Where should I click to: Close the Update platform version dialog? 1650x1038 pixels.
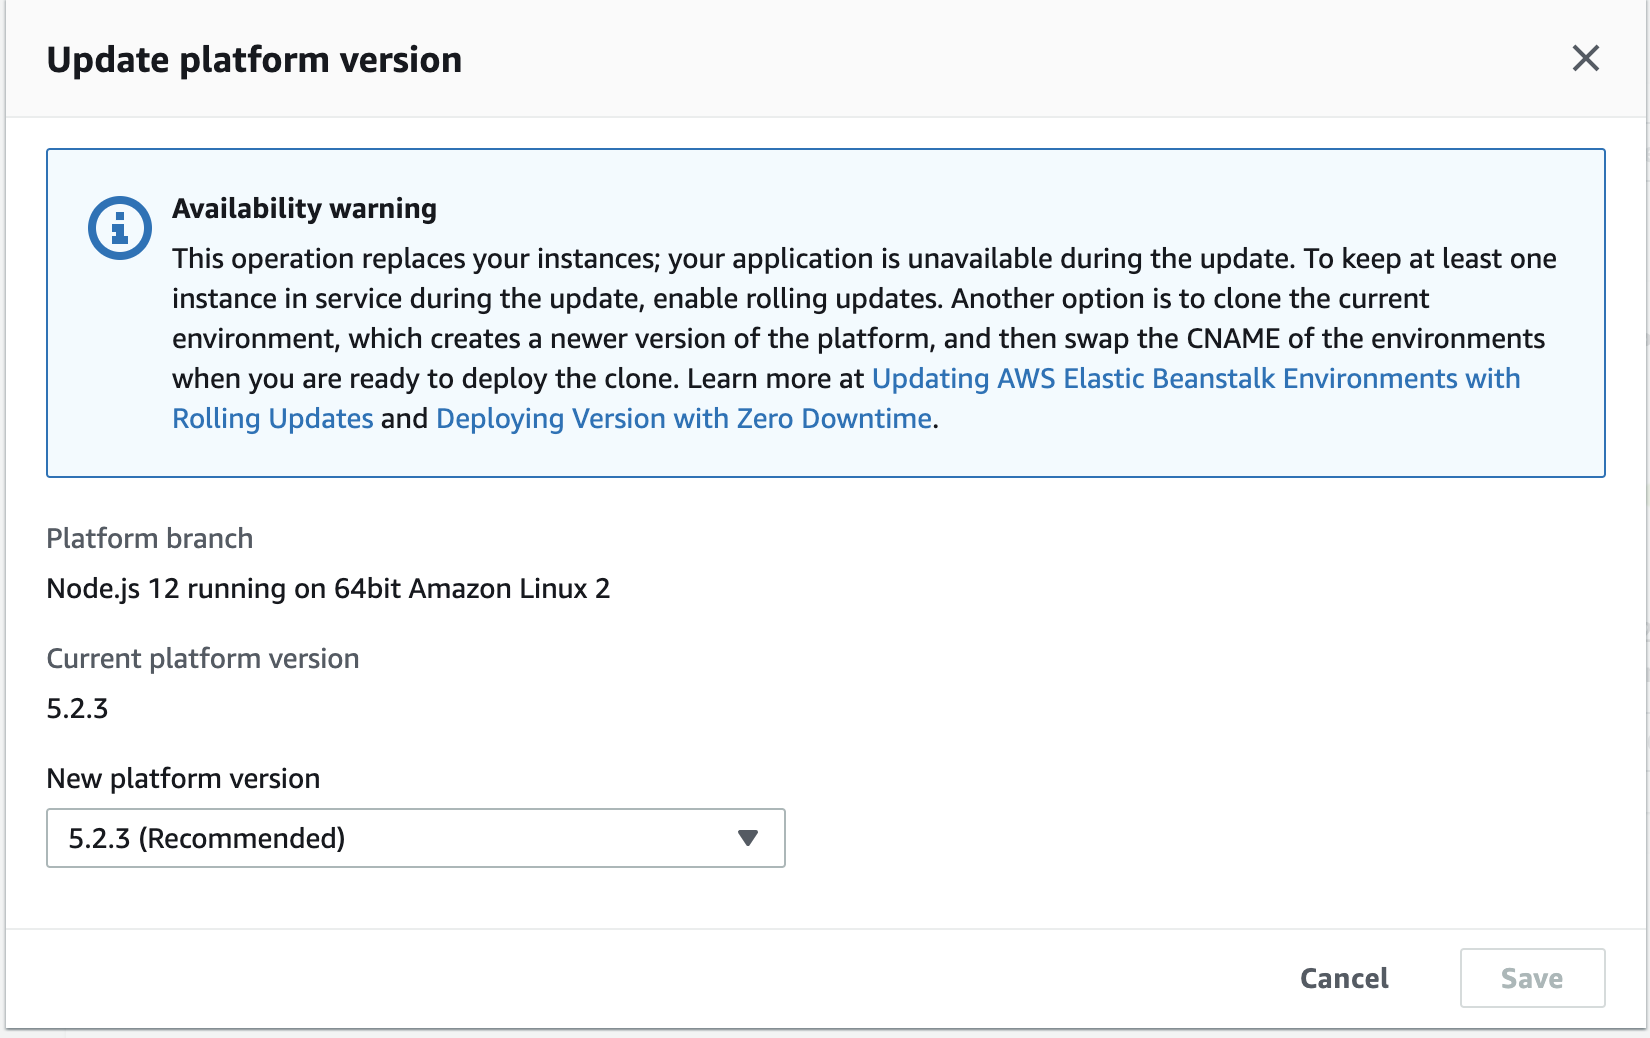click(1585, 59)
